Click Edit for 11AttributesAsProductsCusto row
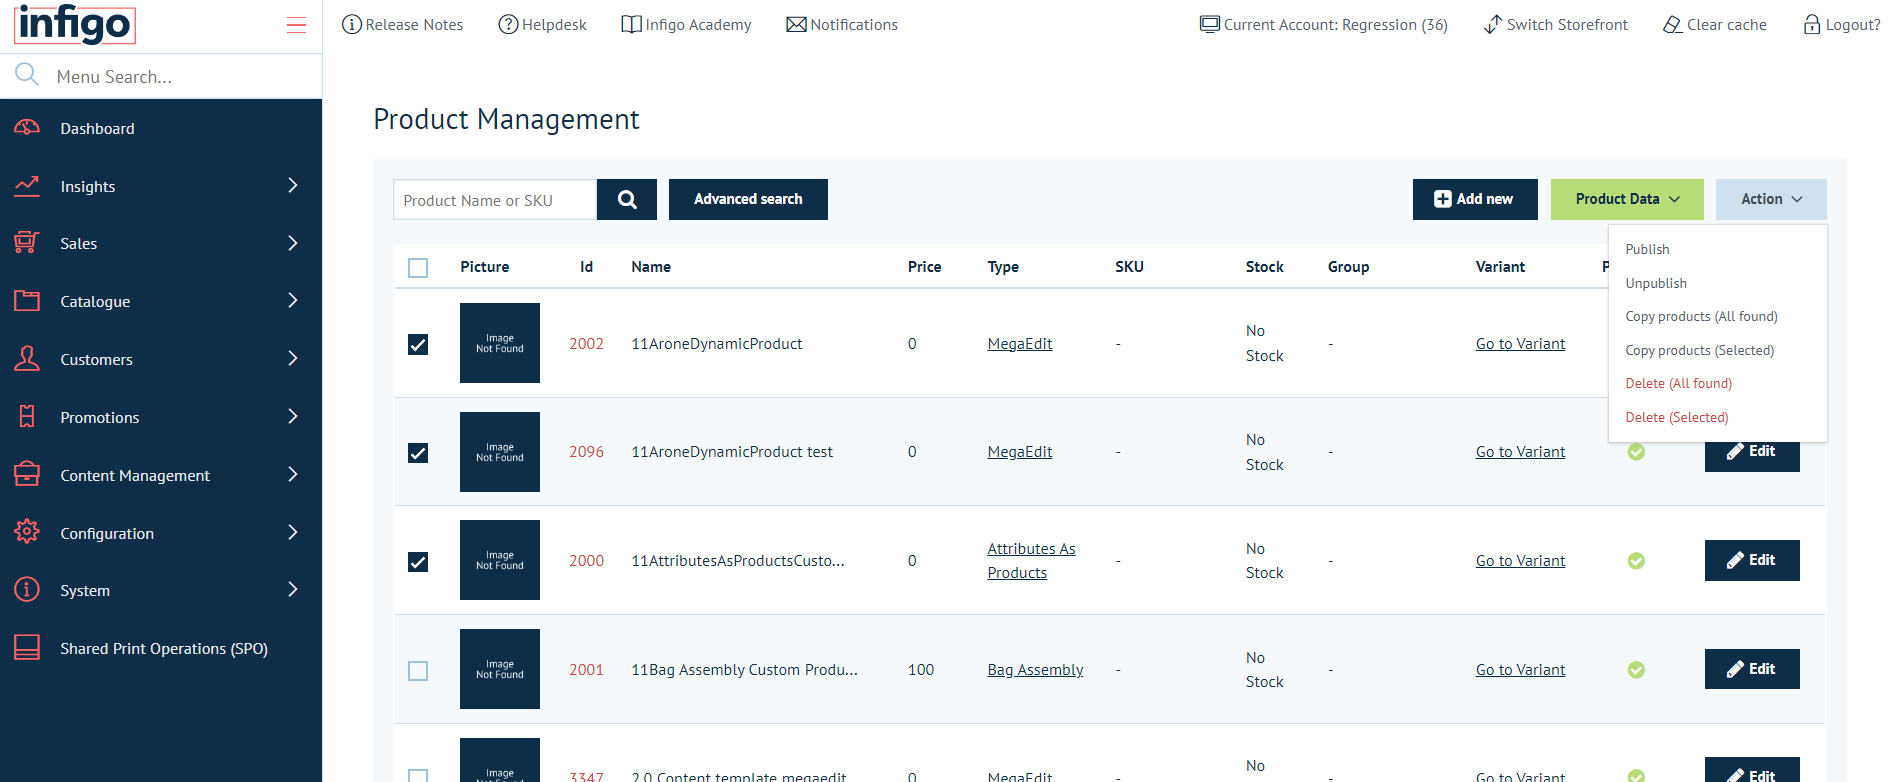This screenshot has height=782, width=1892. [1752, 560]
